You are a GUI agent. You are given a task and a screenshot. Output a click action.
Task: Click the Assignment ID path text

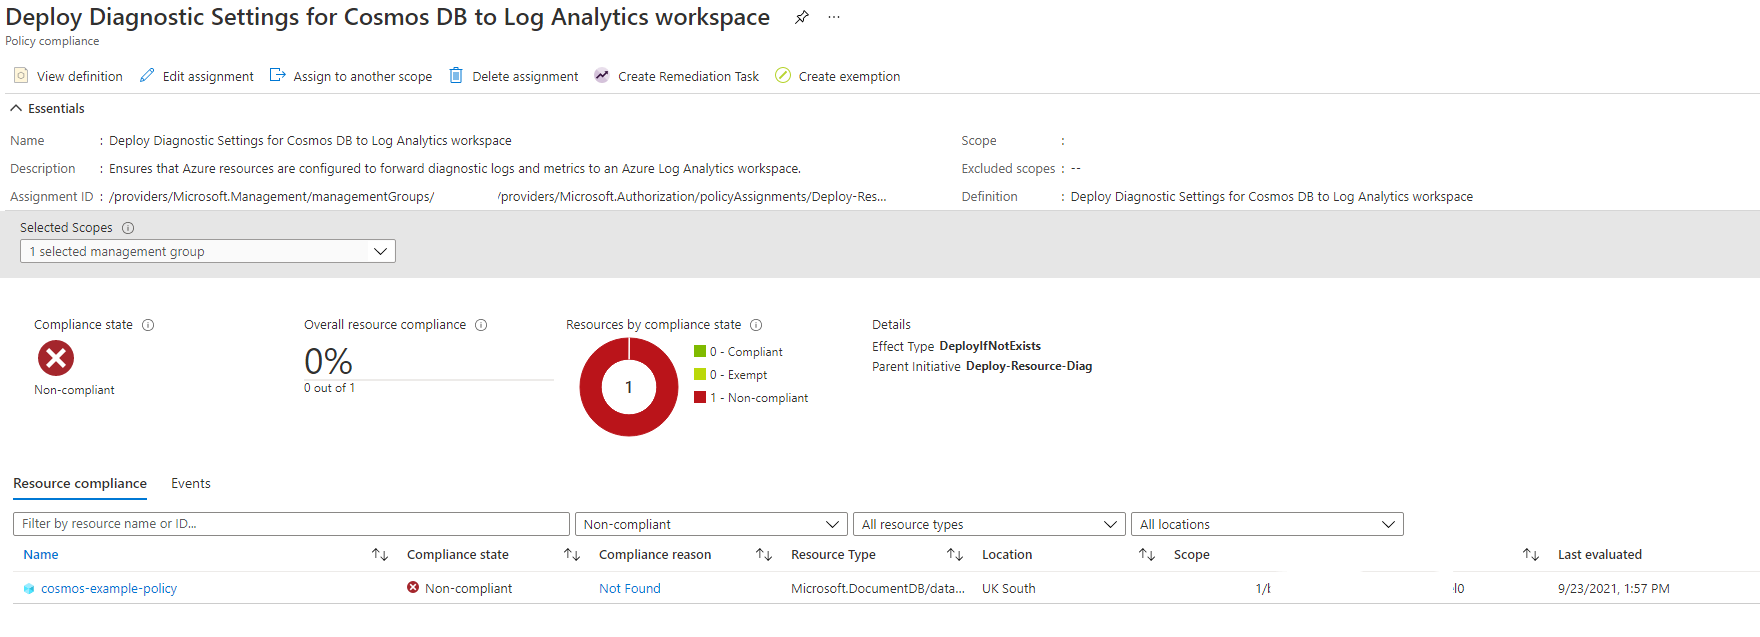pos(498,197)
